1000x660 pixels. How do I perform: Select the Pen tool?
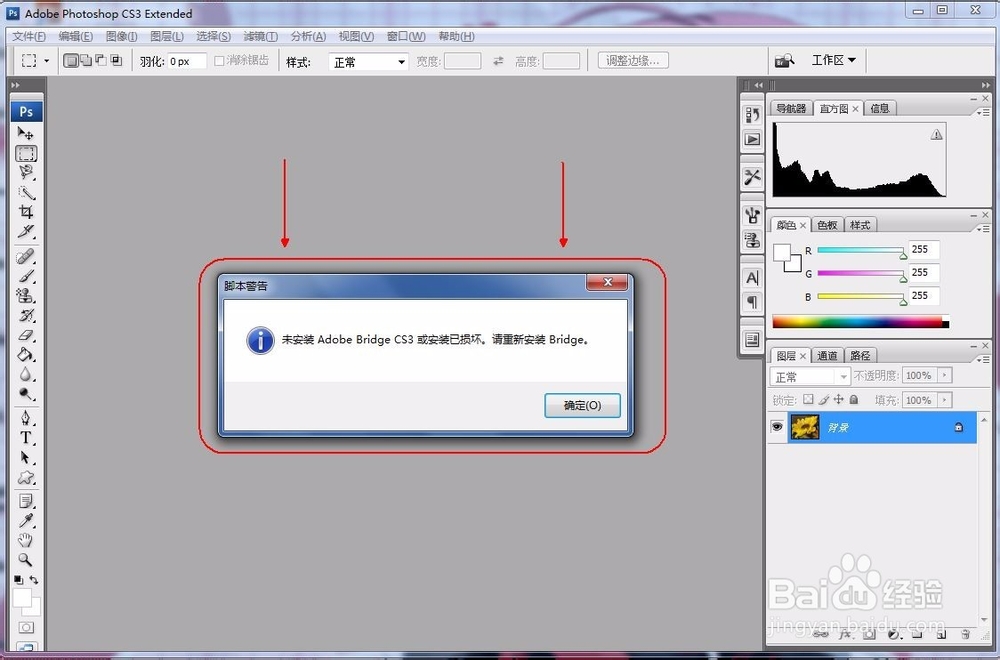(26, 418)
